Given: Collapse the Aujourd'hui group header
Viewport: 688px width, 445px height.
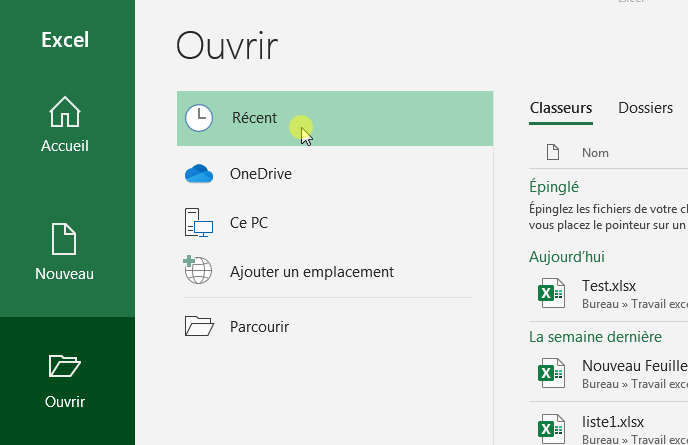Looking at the screenshot, I should [566, 257].
